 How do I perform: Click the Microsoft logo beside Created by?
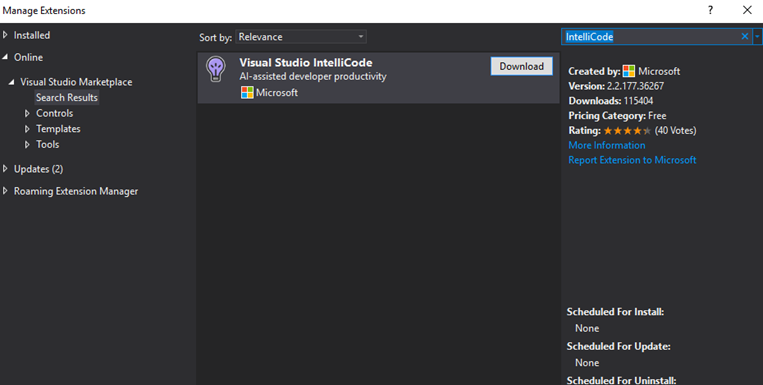[629, 71]
